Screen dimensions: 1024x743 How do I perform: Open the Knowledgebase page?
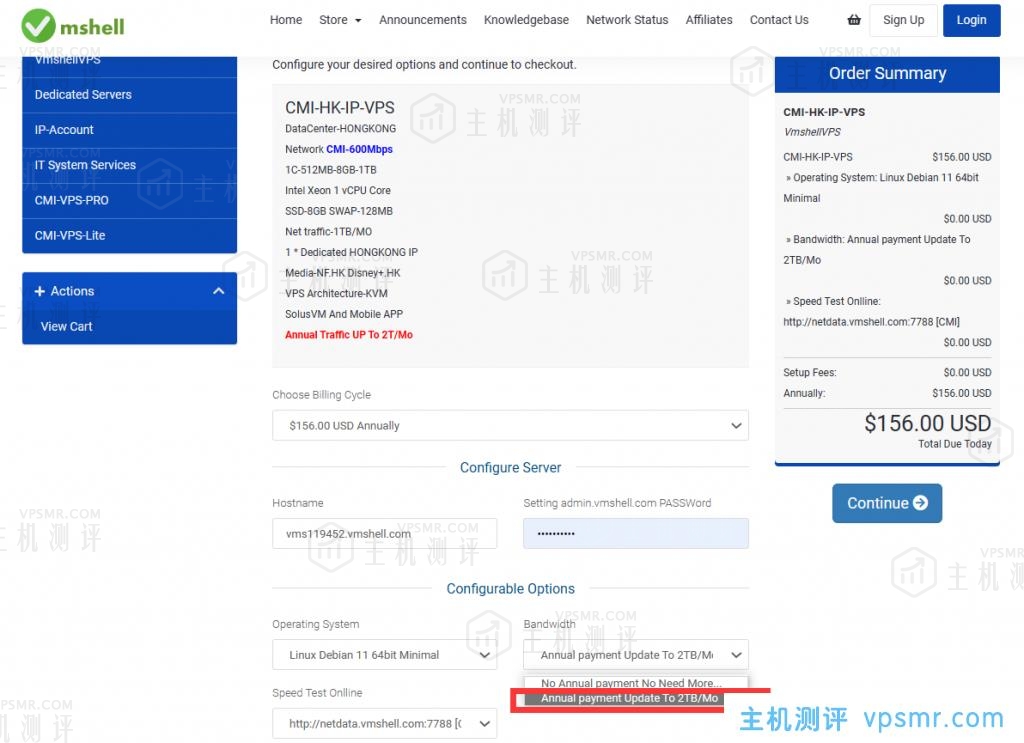pyautogui.click(x=526, y=20)
